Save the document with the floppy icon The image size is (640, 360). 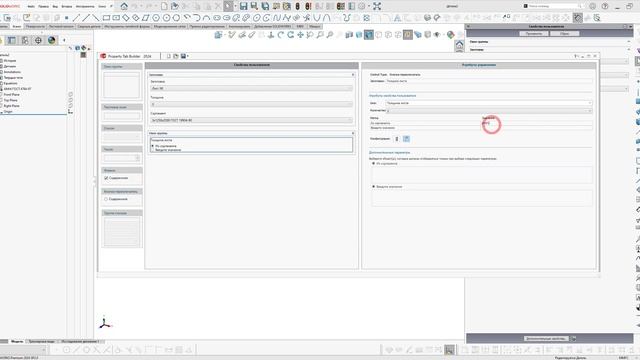[x=244, y=6]
